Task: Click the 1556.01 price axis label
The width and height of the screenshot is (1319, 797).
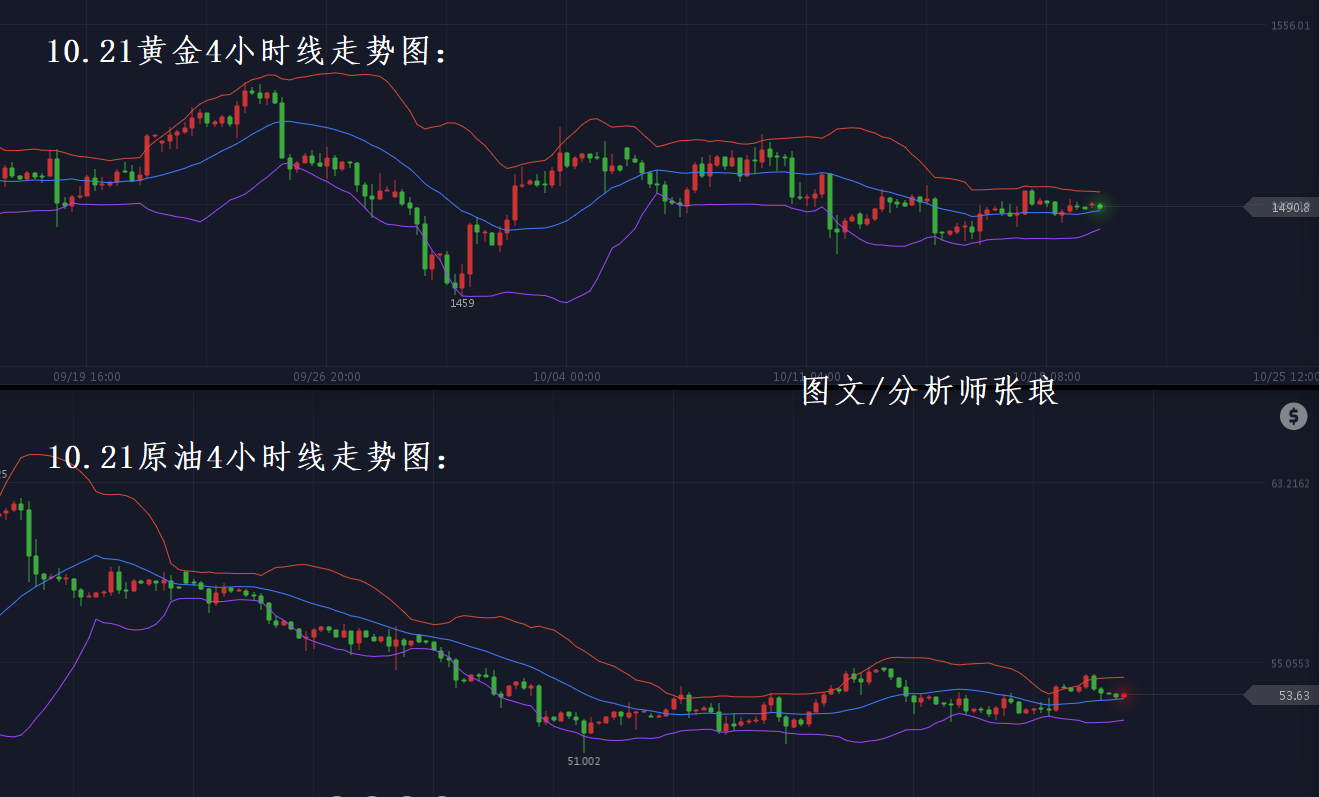Action: pos(1290,26)
